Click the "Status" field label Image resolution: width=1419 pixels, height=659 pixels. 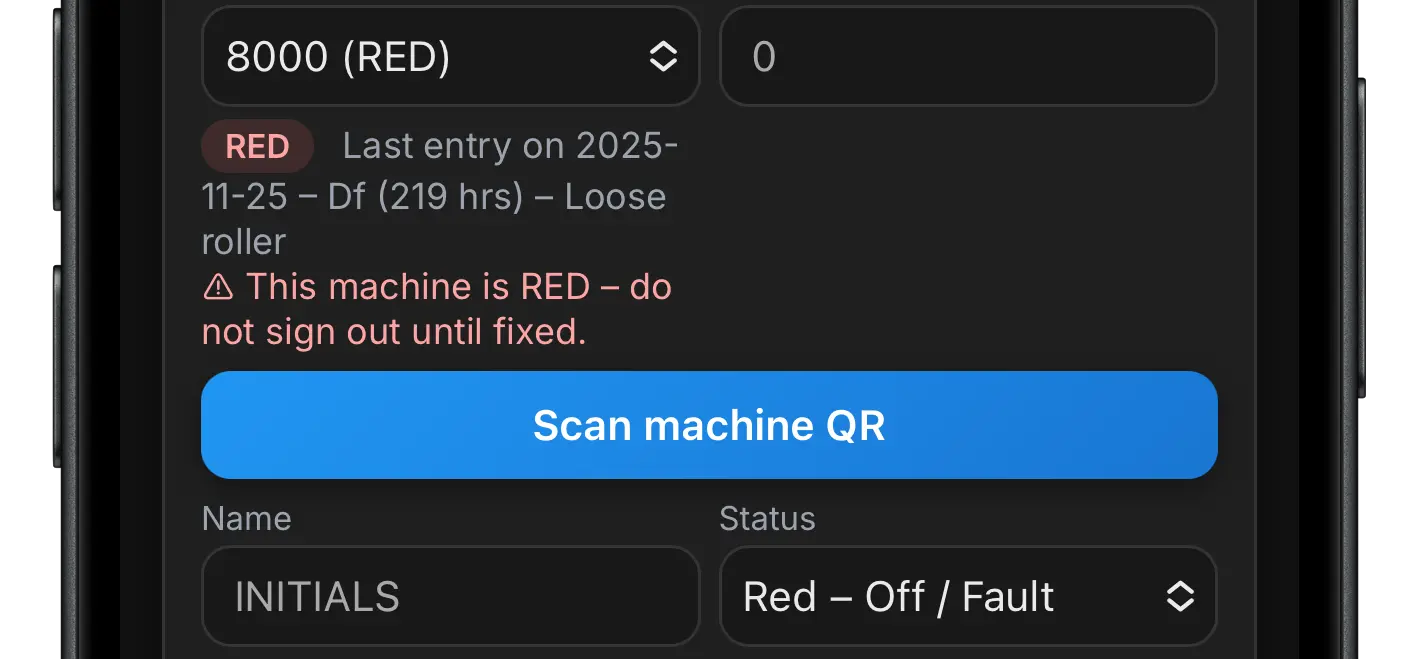(767, 519)
